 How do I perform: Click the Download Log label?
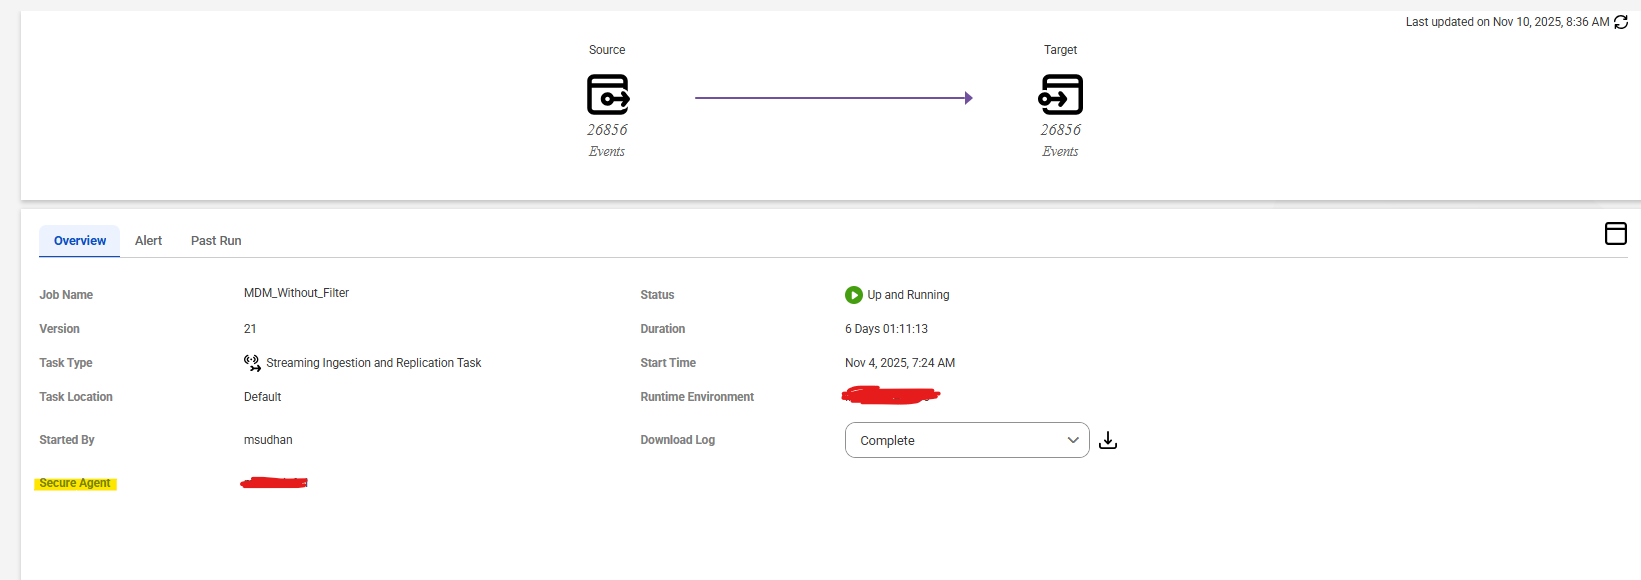678,440
